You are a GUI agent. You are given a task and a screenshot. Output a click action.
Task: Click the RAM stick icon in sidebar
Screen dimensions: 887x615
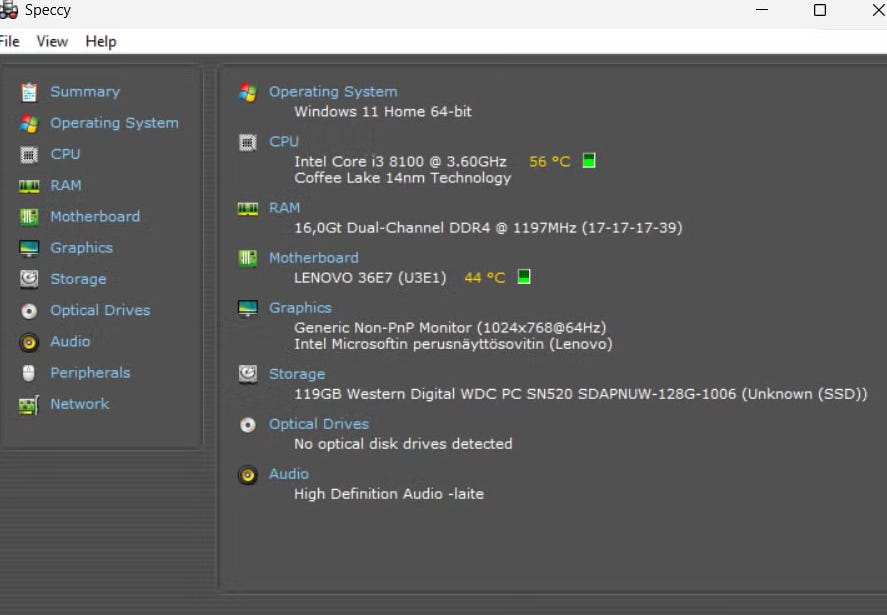coord(29,186)
